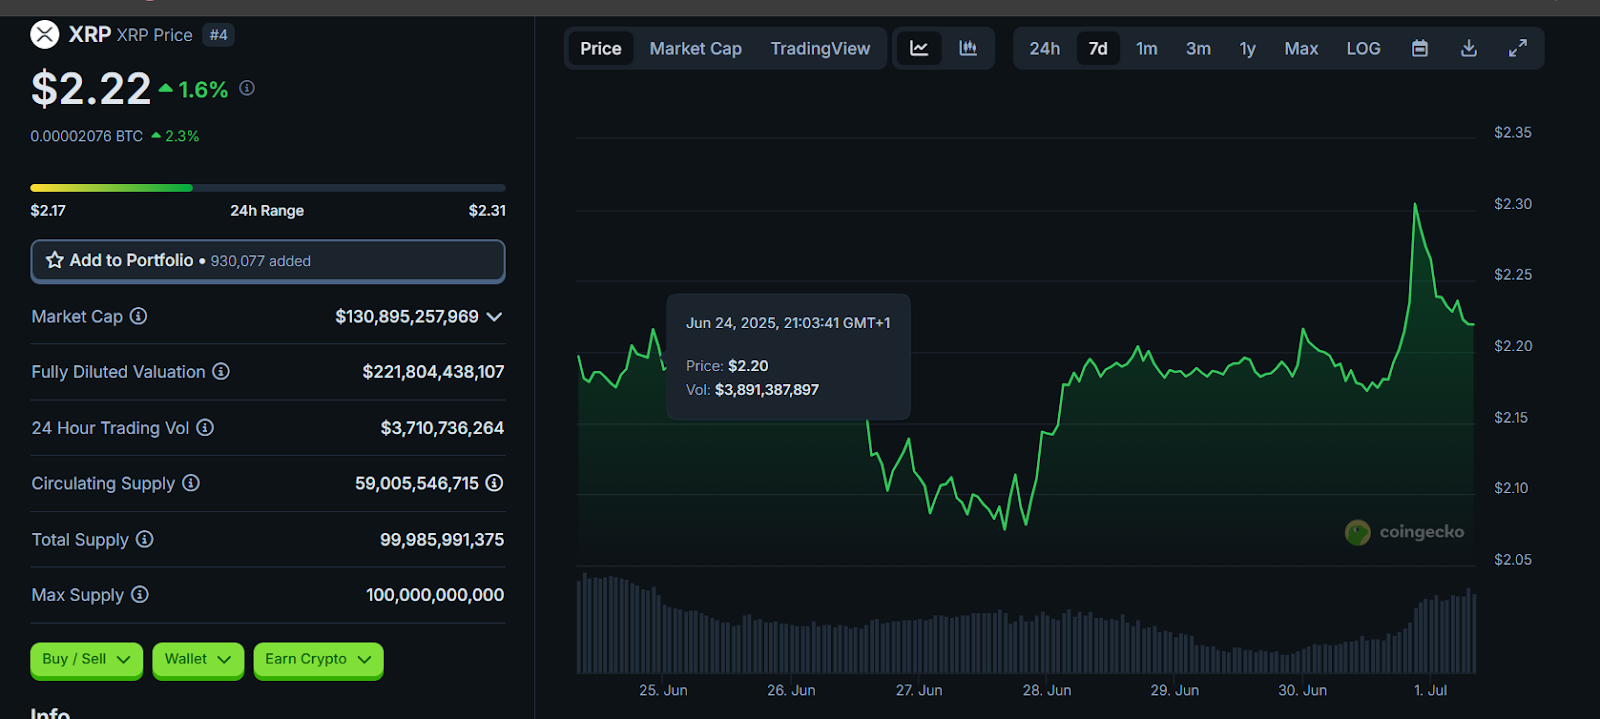
Task: Set the chart range to 1y
Action: click(1248, 48)
